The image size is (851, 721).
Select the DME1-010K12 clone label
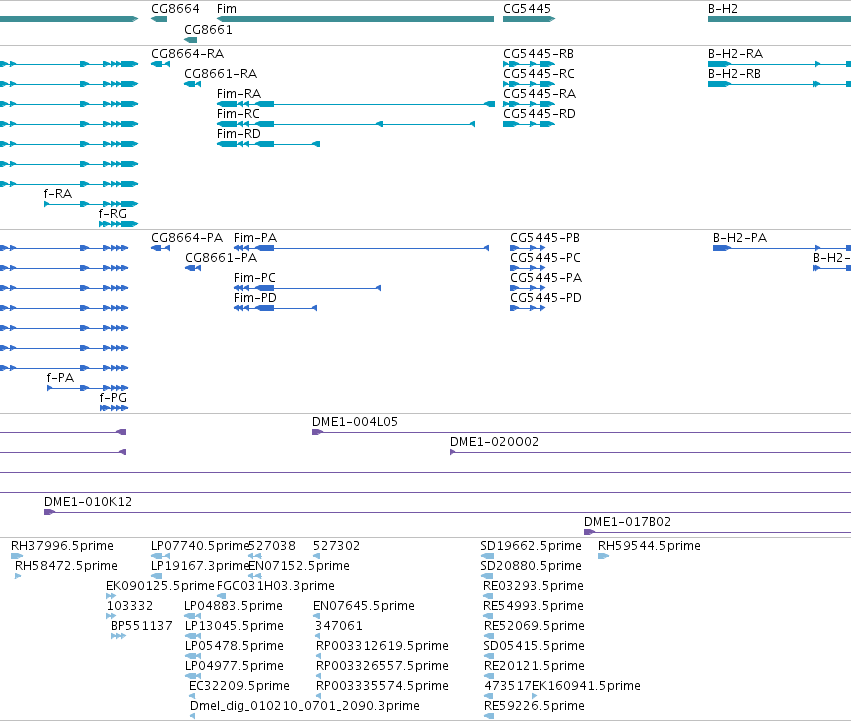pyautogui.click(x=88, y=502)
